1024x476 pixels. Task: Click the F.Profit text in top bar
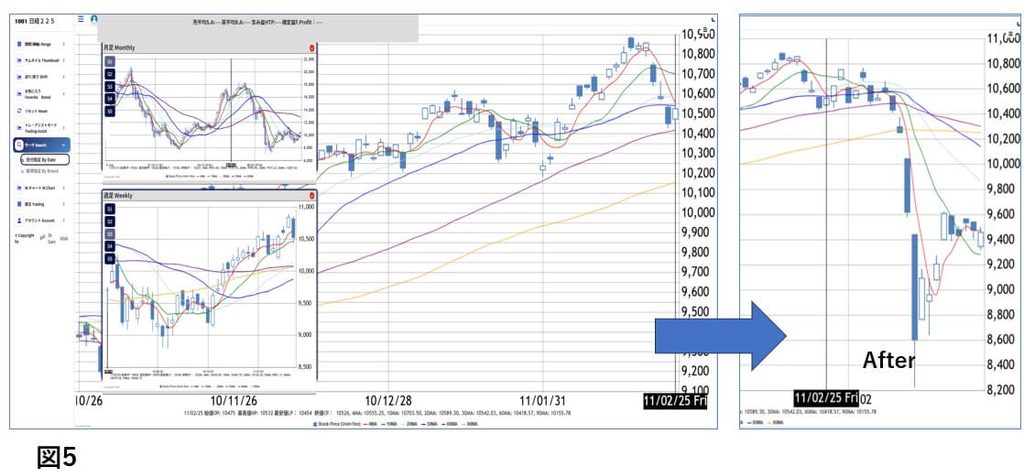pyautogui.click(x=305, y=23)
